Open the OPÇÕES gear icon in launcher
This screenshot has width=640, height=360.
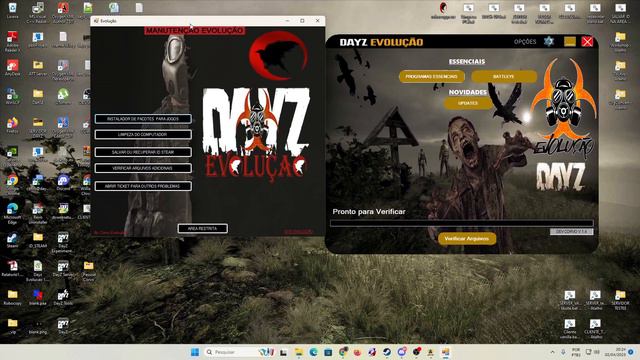click(x=549, y=41)
